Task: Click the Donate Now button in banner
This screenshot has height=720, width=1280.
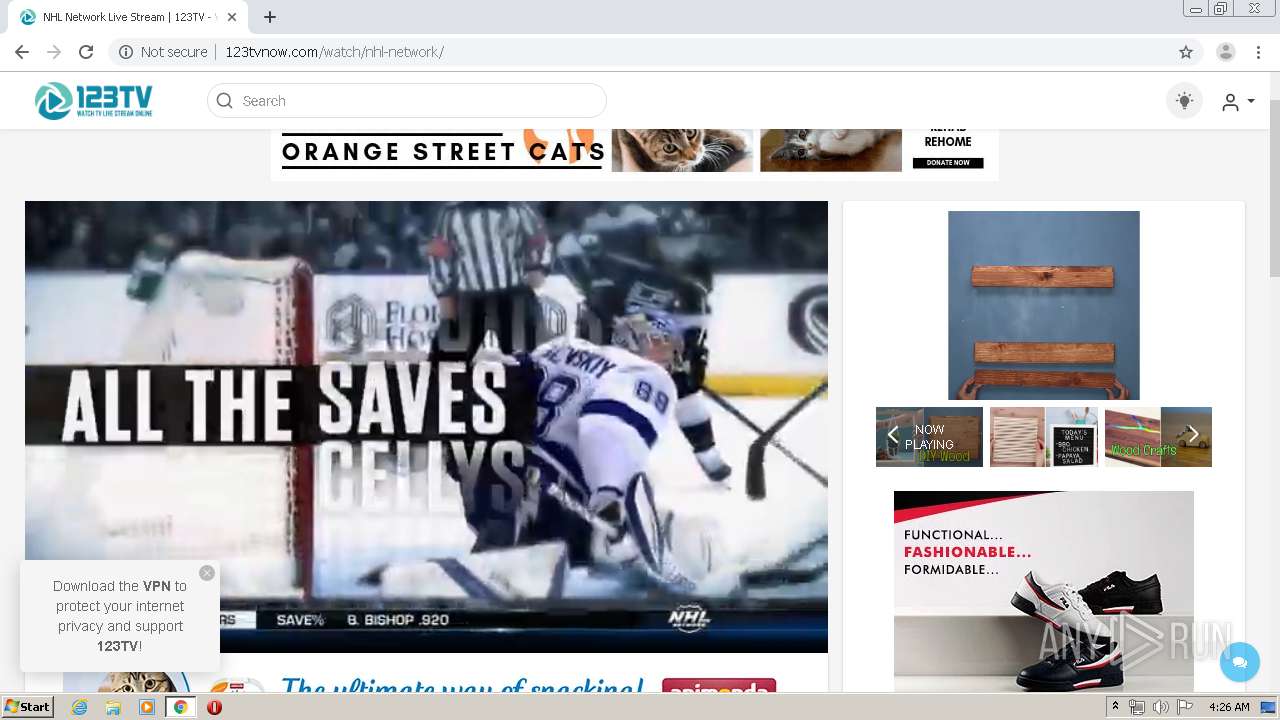Action: point(948,162)
